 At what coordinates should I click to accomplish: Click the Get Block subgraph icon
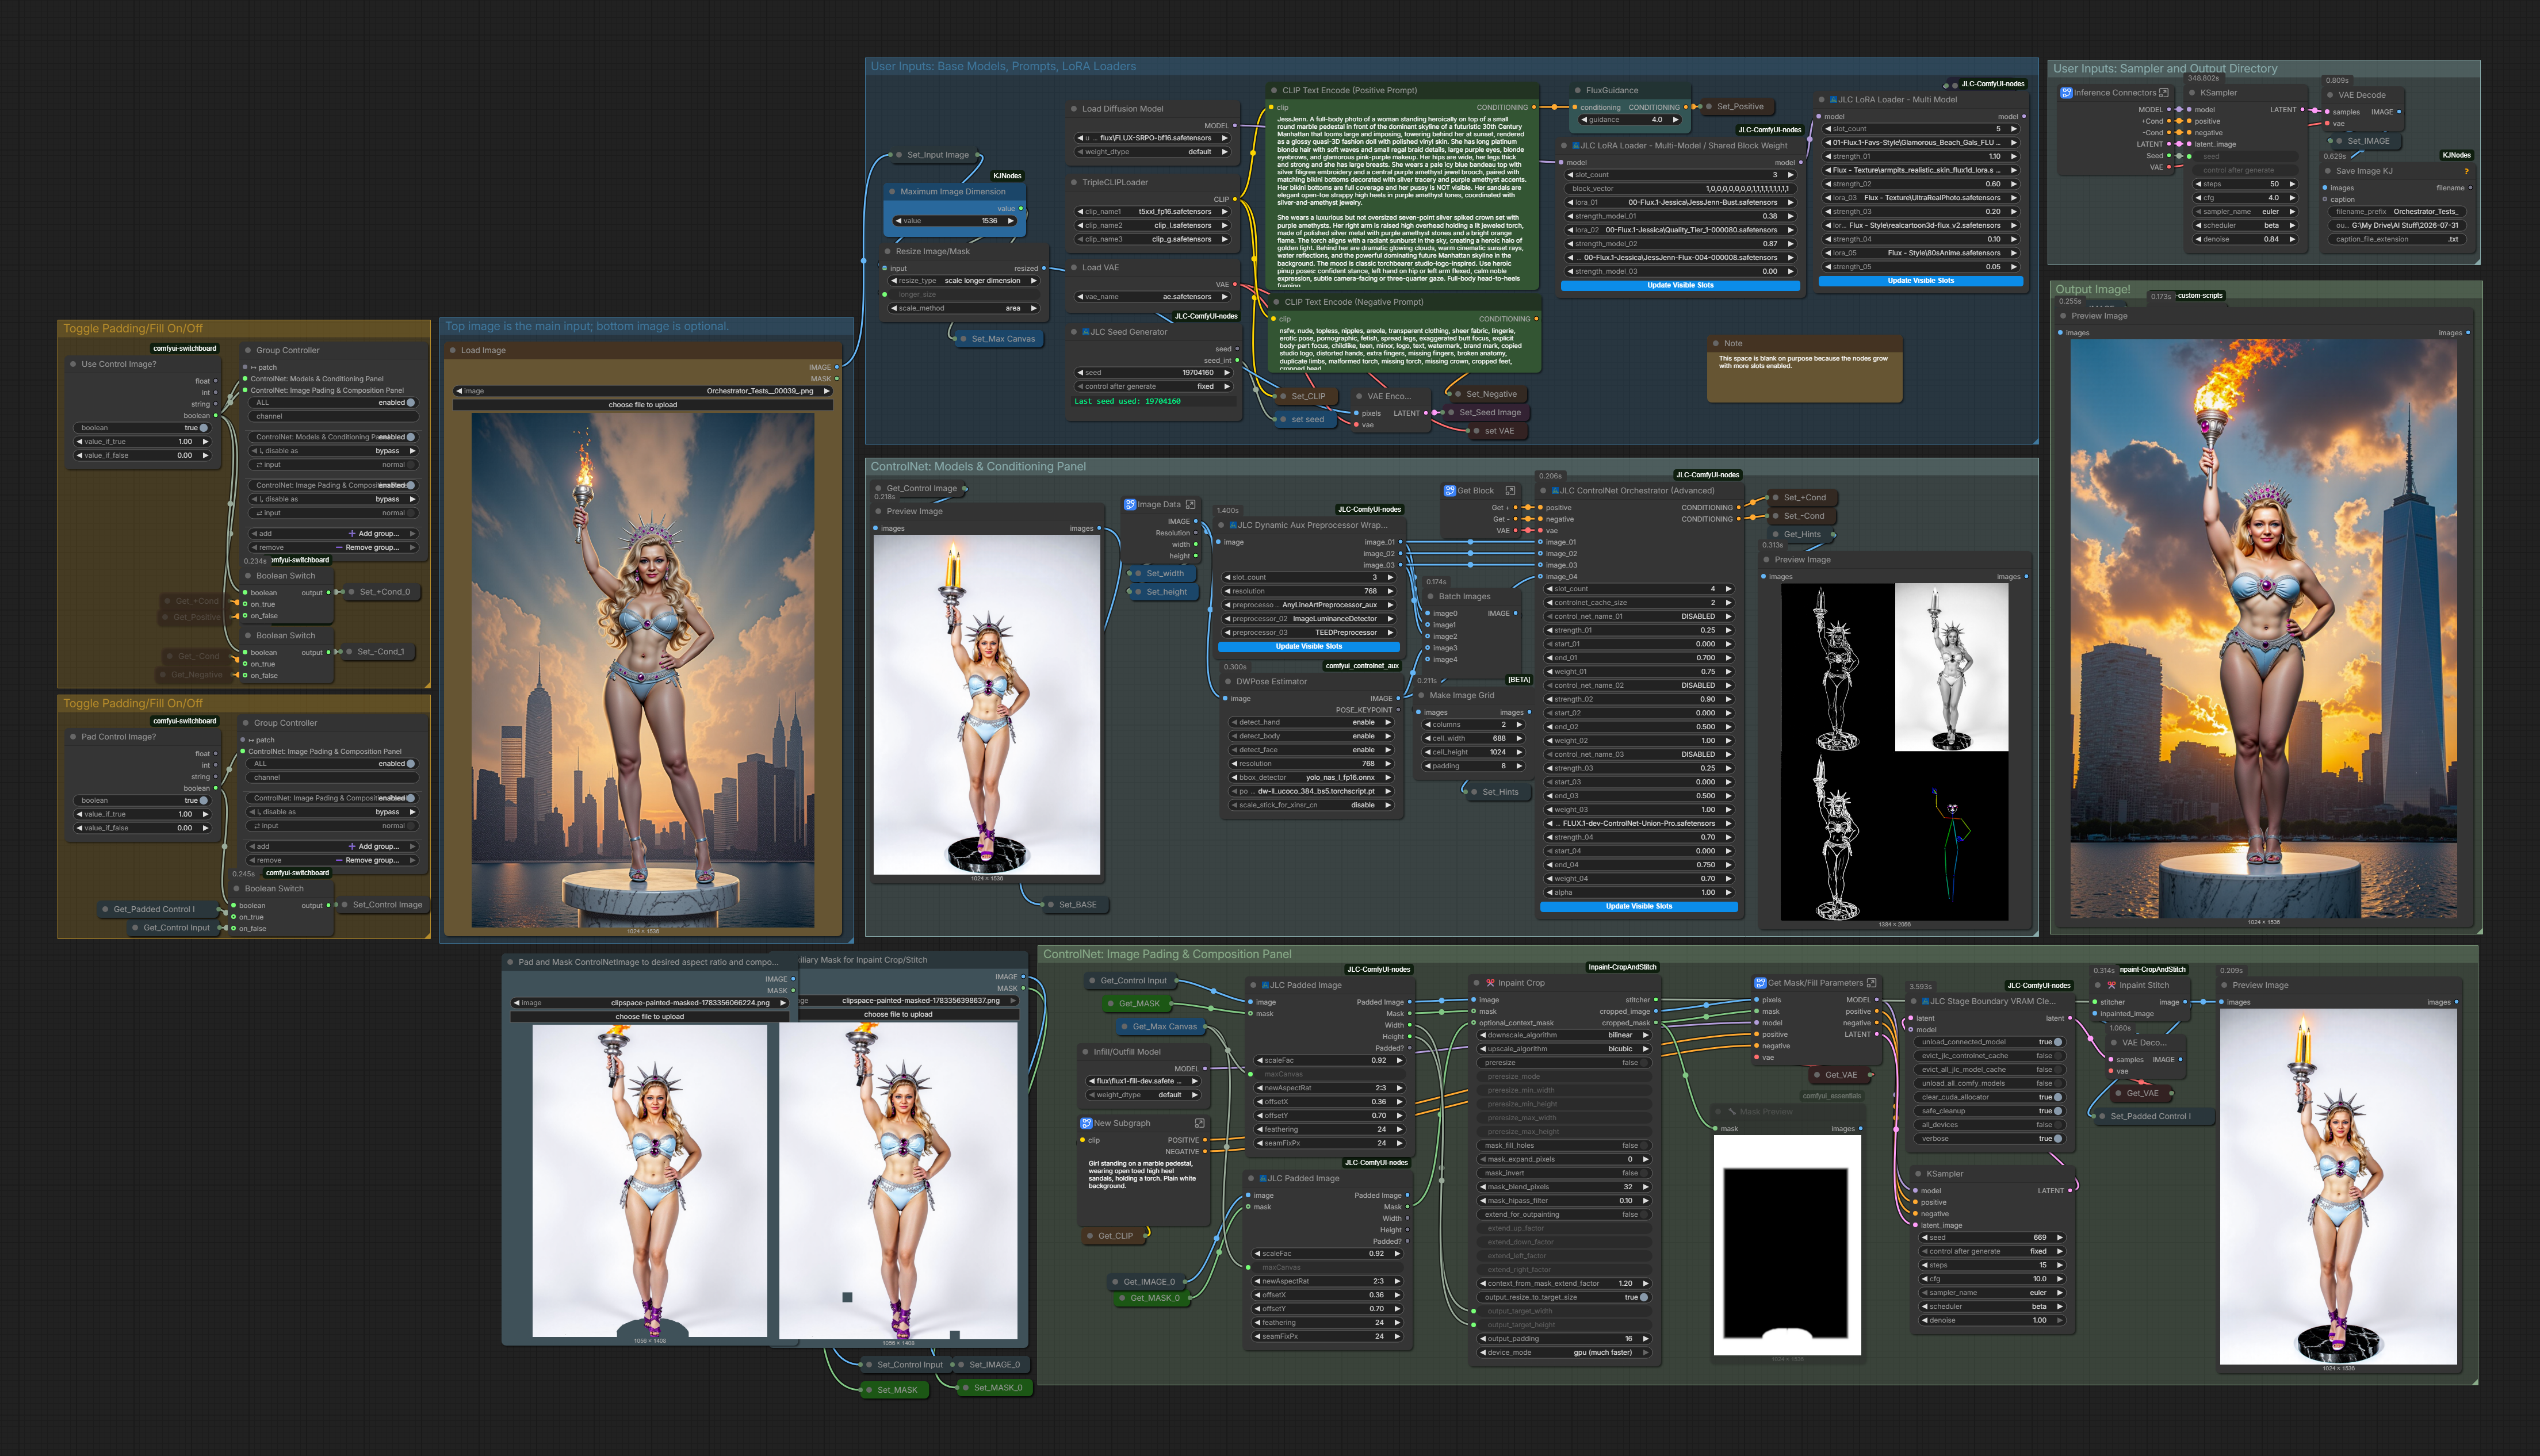1450,491
